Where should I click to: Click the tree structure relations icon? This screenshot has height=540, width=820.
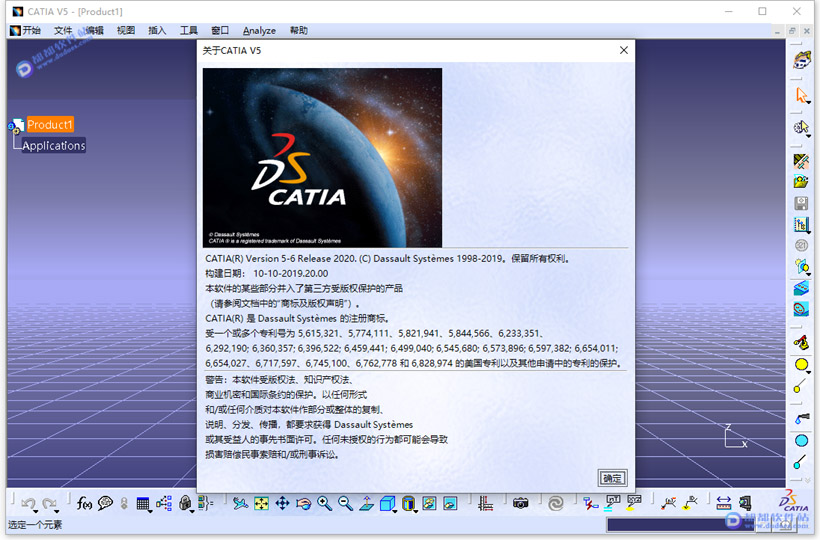164,503
